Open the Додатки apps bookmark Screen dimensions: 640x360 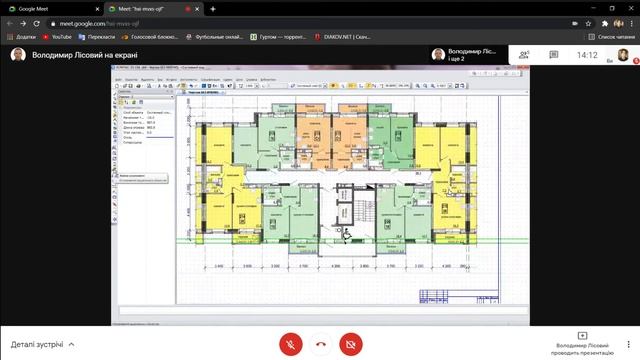tap(22, 37)
